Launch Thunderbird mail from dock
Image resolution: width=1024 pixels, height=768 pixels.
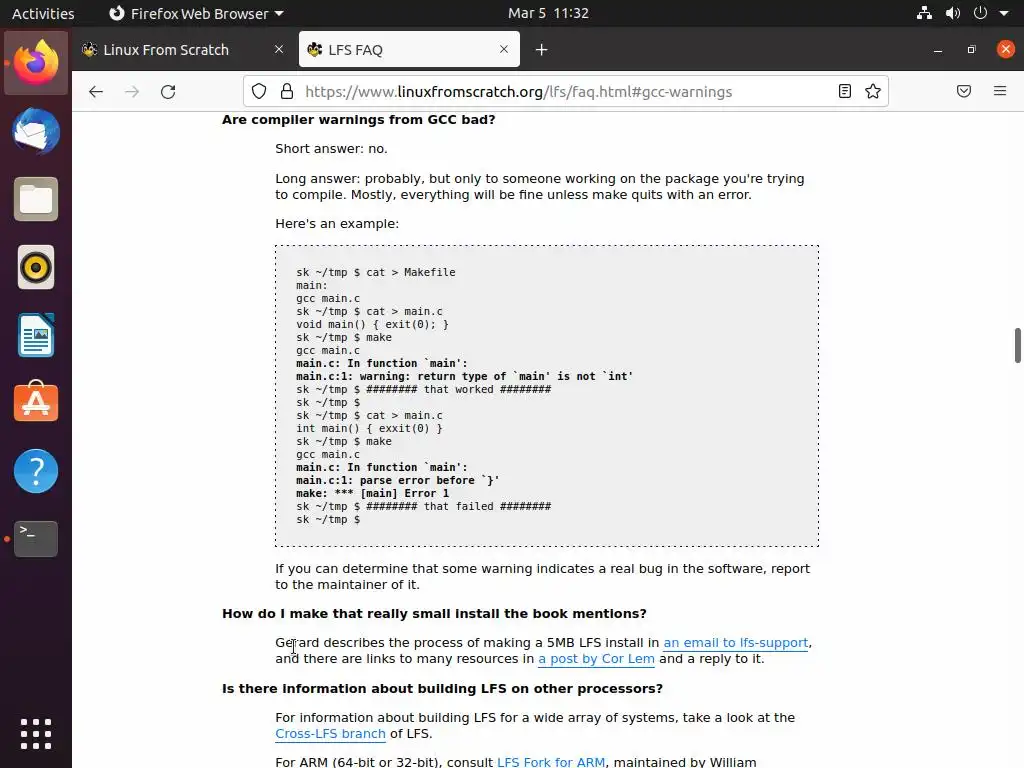pyautogui.click(x=36, y=131)
